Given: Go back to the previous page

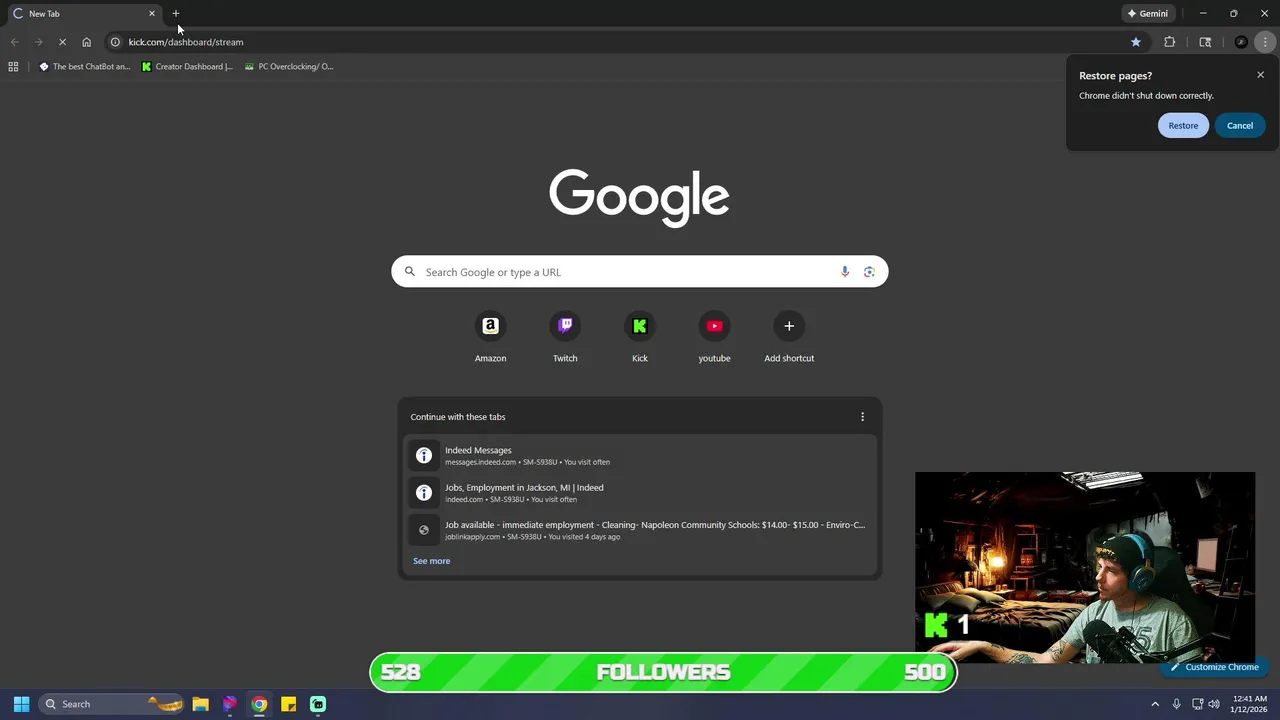Looking at the screenshot, I should (14, 42).
